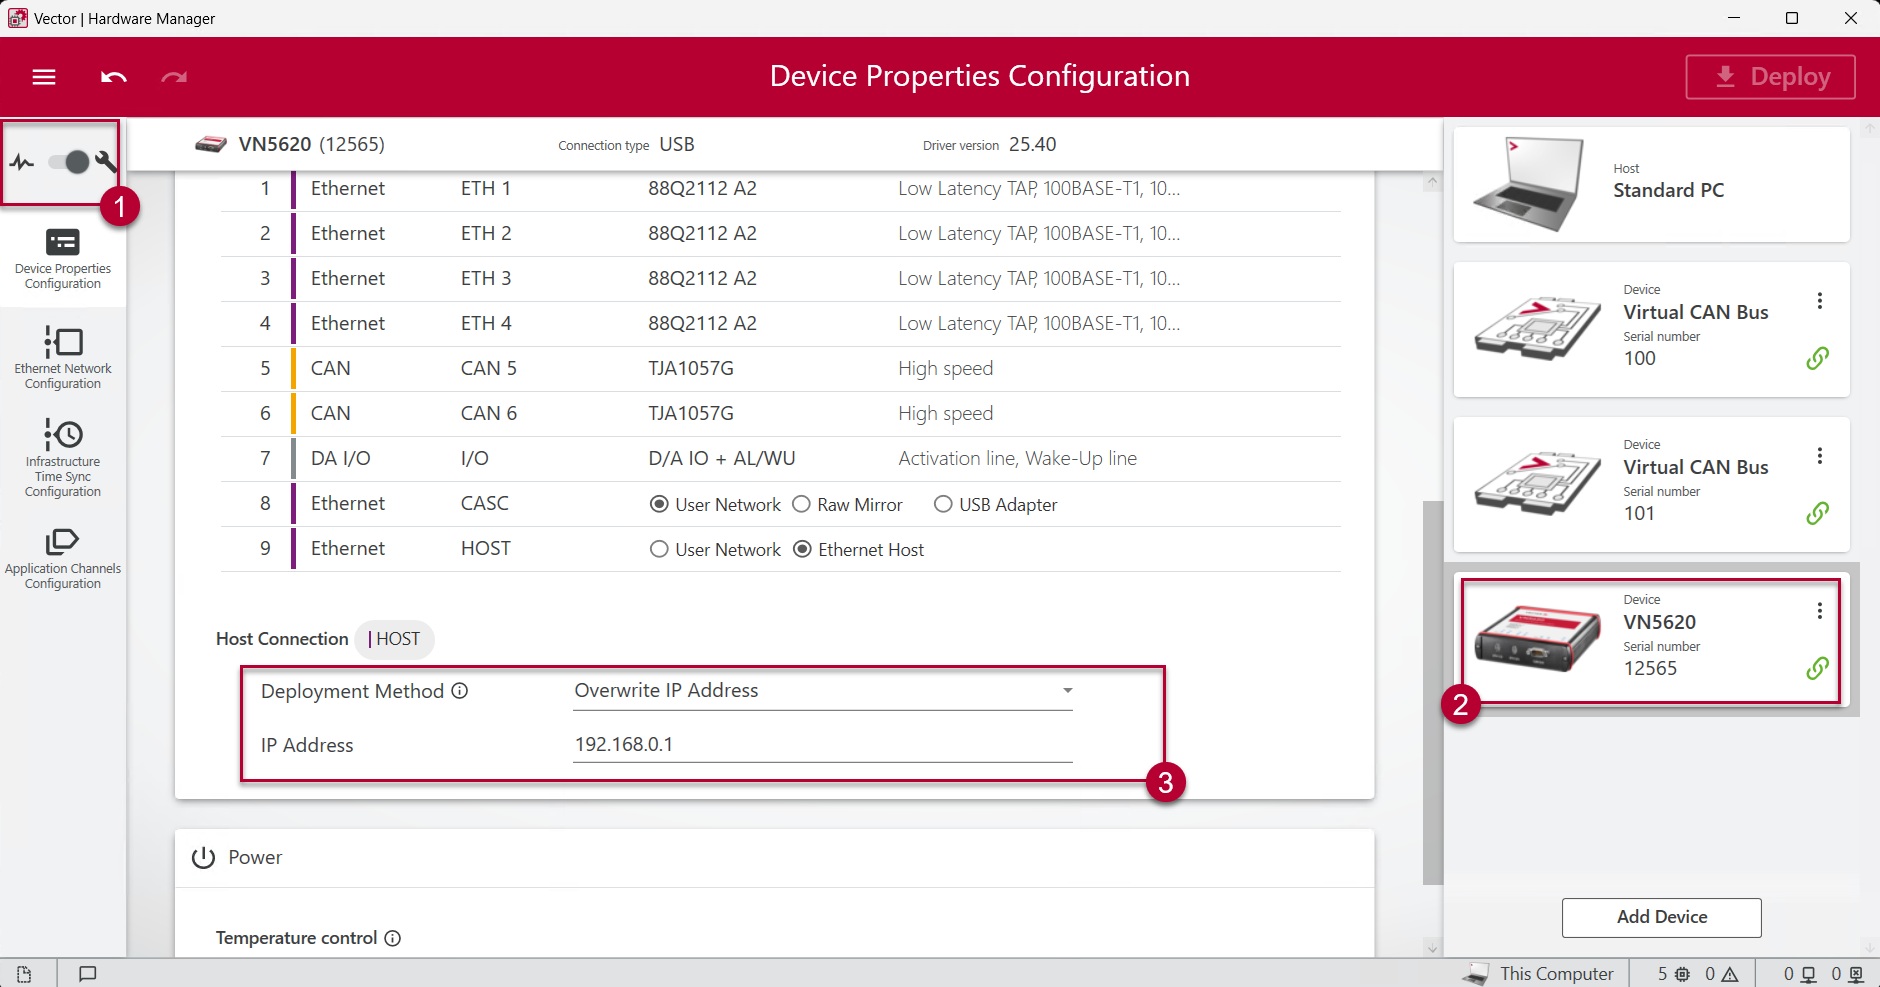The width and height of the screenshot is (1880, 987).
Task: Click the Add Device button
Action: click(x=1661, y=917)
